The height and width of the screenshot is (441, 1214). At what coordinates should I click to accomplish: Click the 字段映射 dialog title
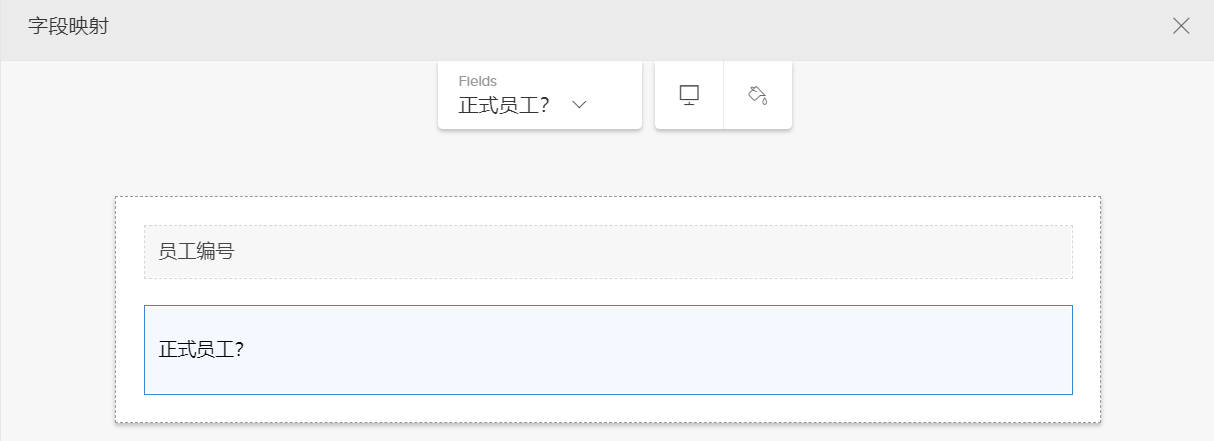coord(68,27)
